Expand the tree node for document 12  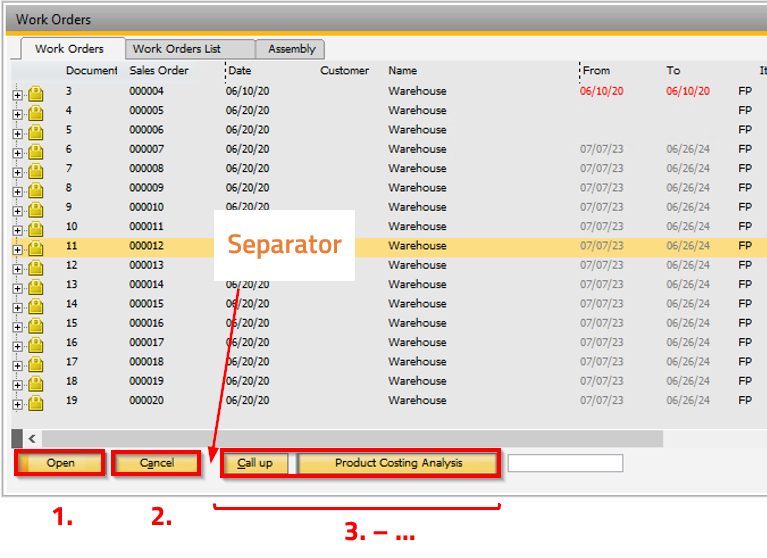17,268
